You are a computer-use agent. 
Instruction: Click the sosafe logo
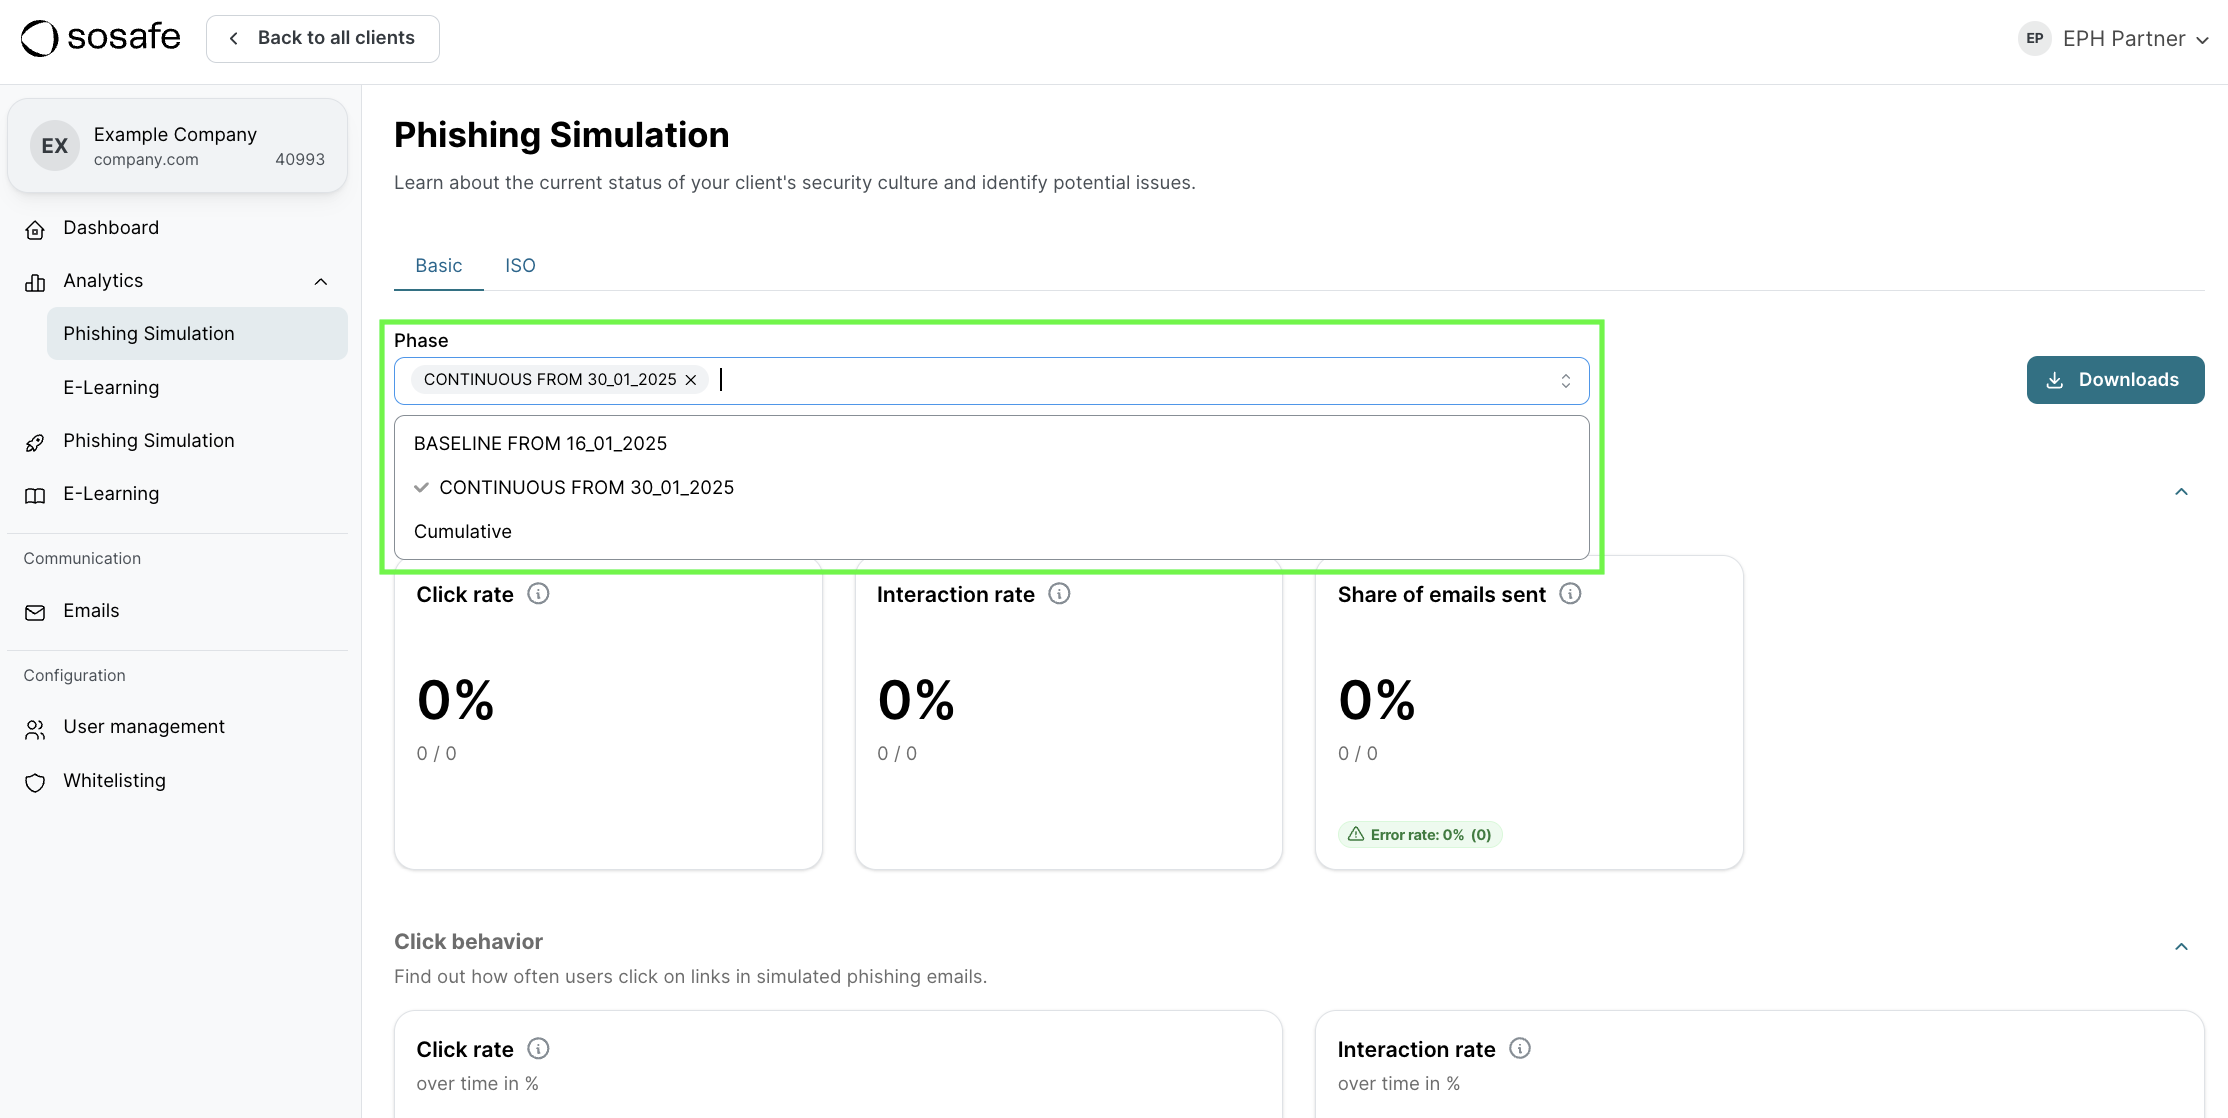click(x=100, y=38)
